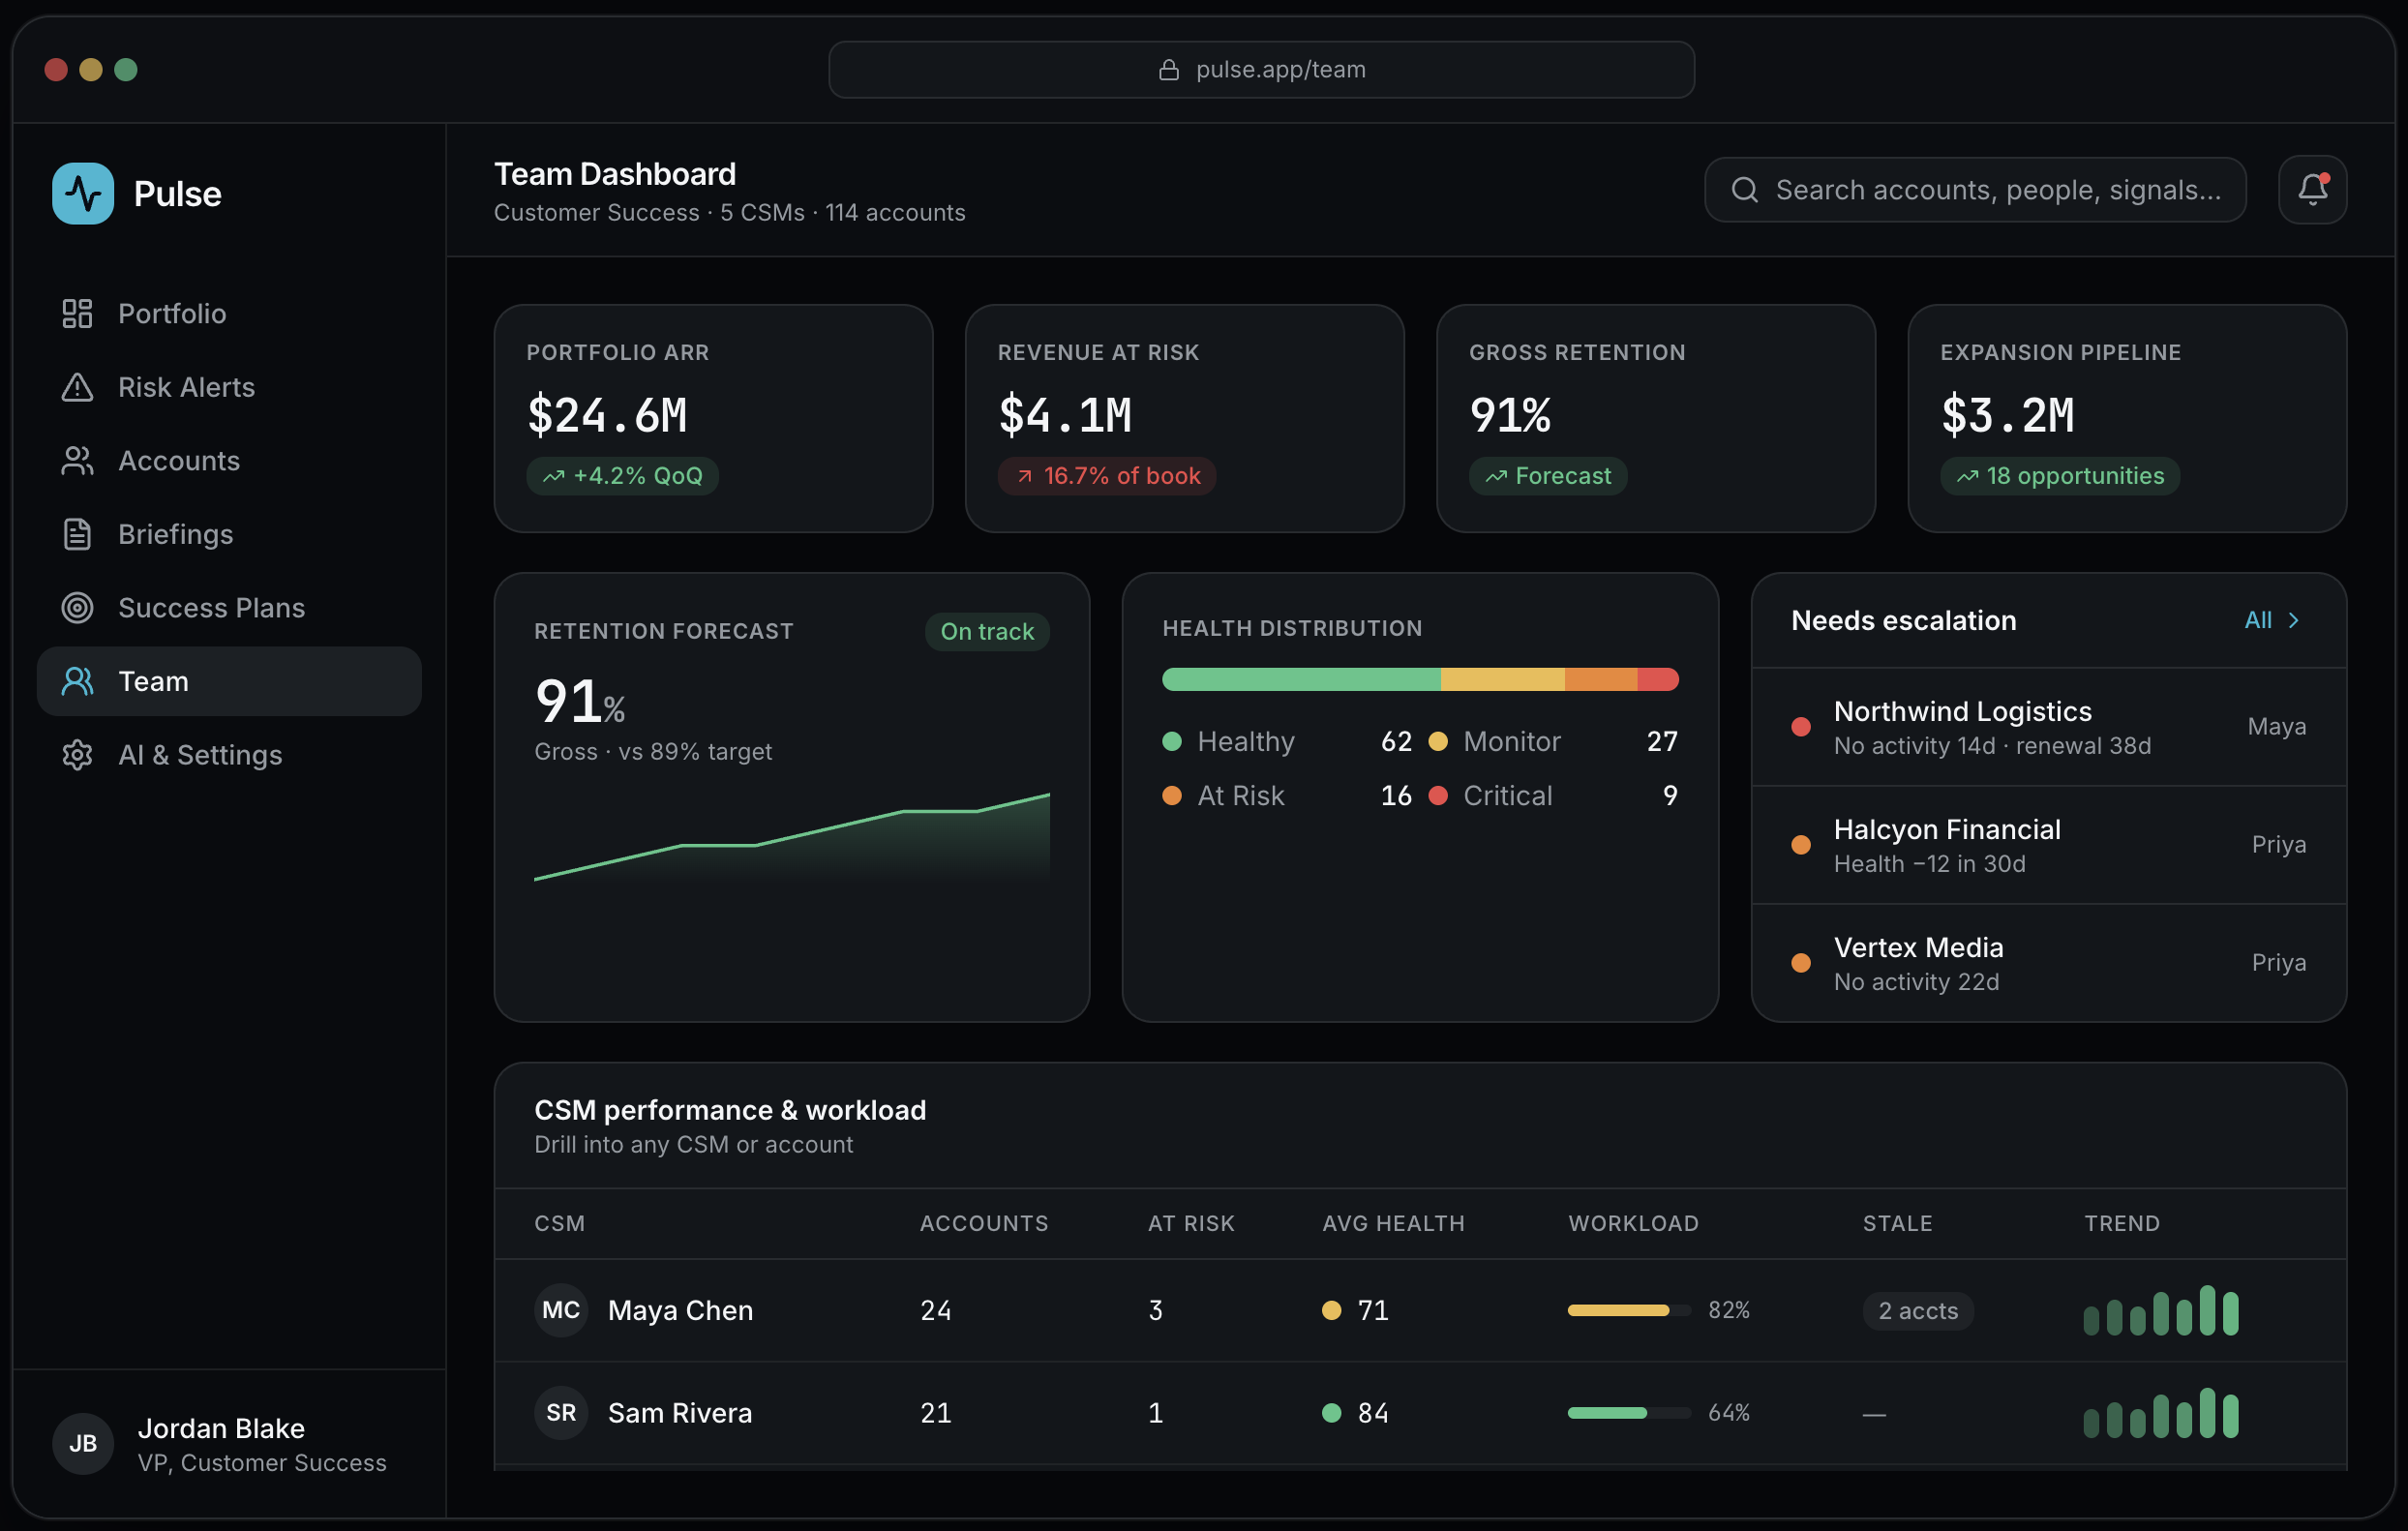Click the AT RISK column header
This screenshot has width=2408, height=1531.
click(x=1190, y=1223)
